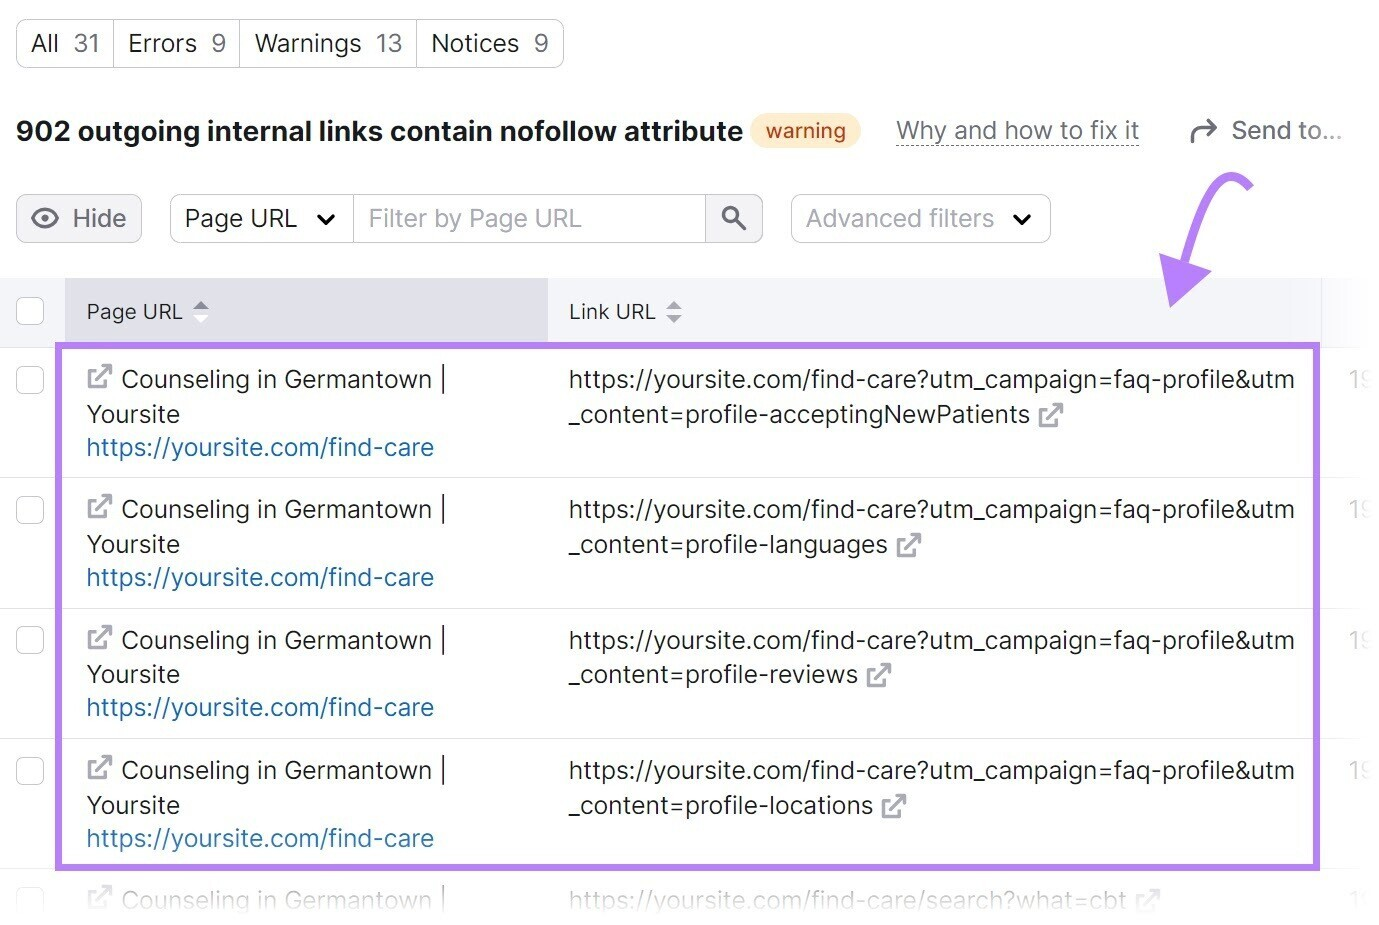Click the external link icon beside profile-reviews URL

877,676
